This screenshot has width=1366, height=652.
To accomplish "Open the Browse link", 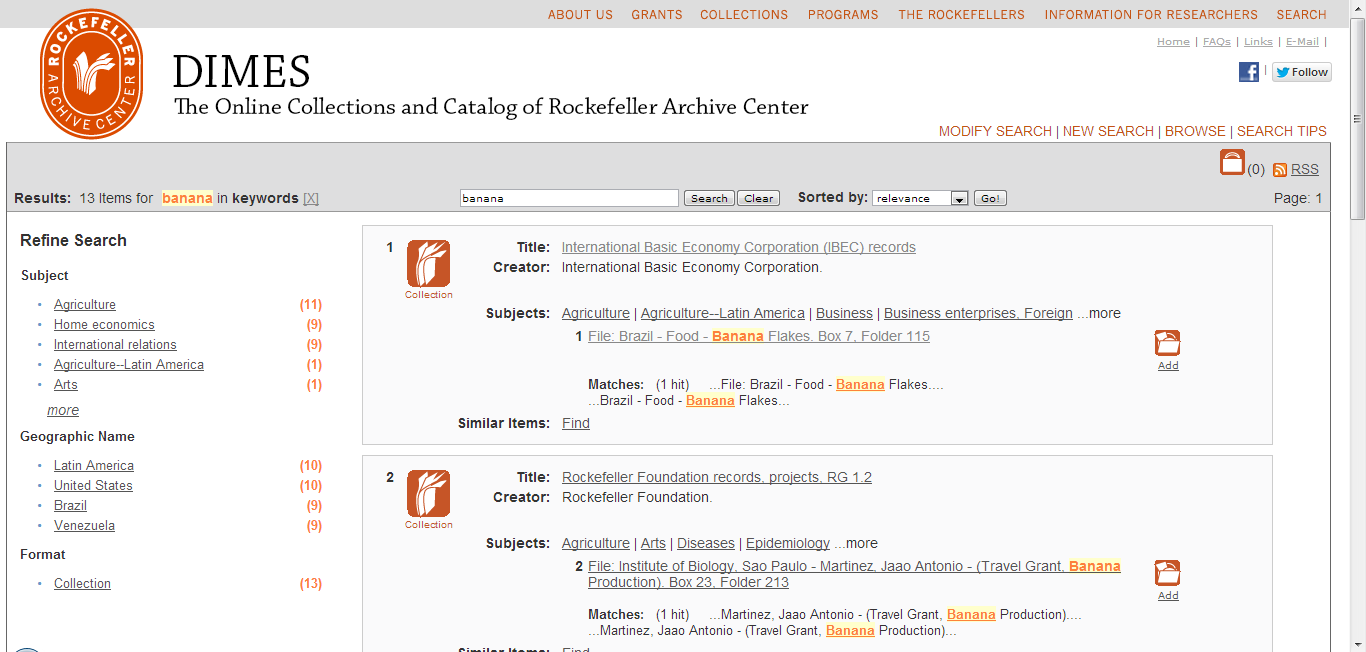I will tap(1195, 131).
